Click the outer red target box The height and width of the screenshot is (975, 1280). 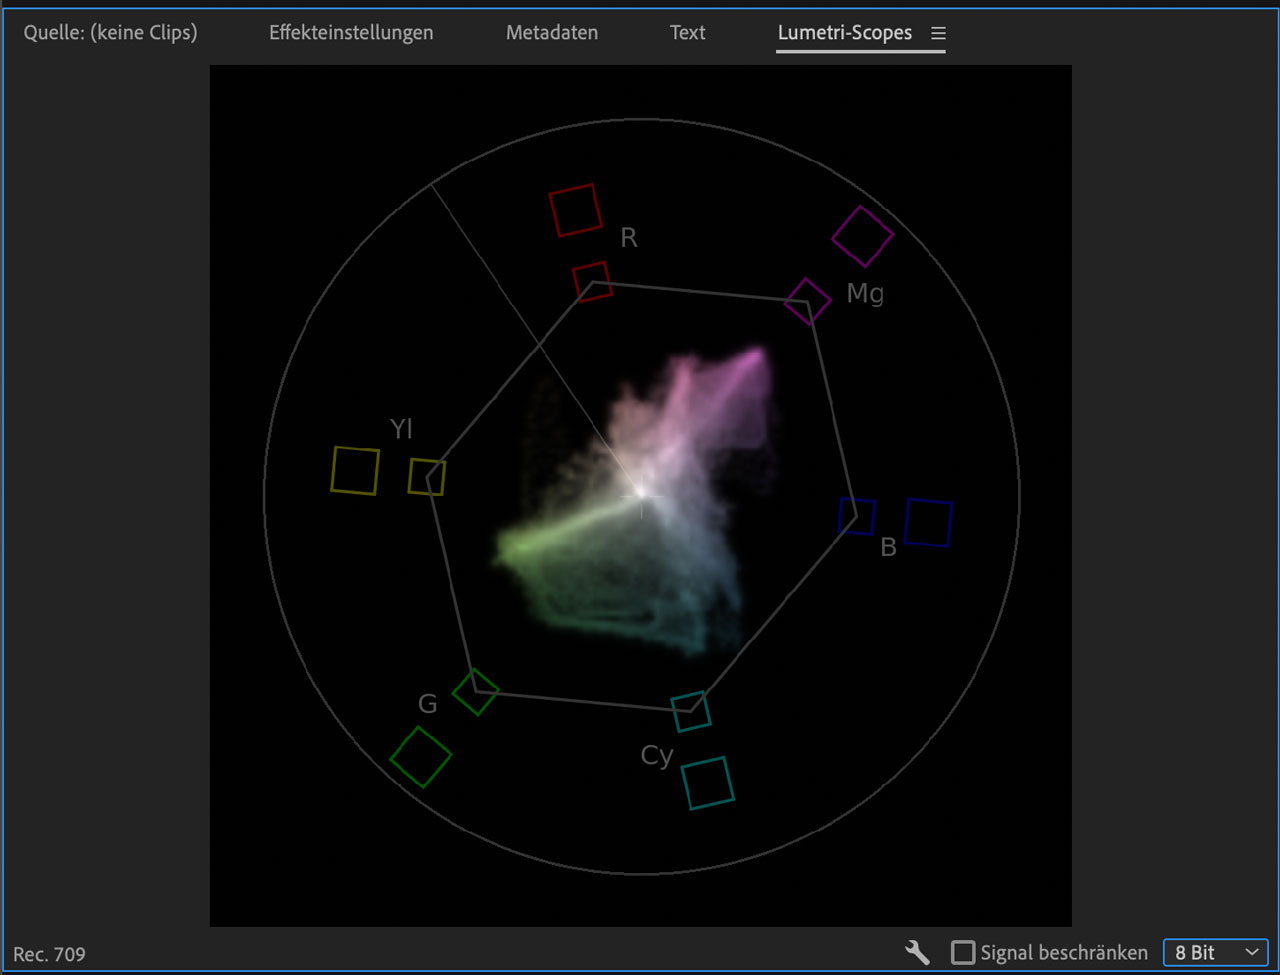[x=575, y=210]
